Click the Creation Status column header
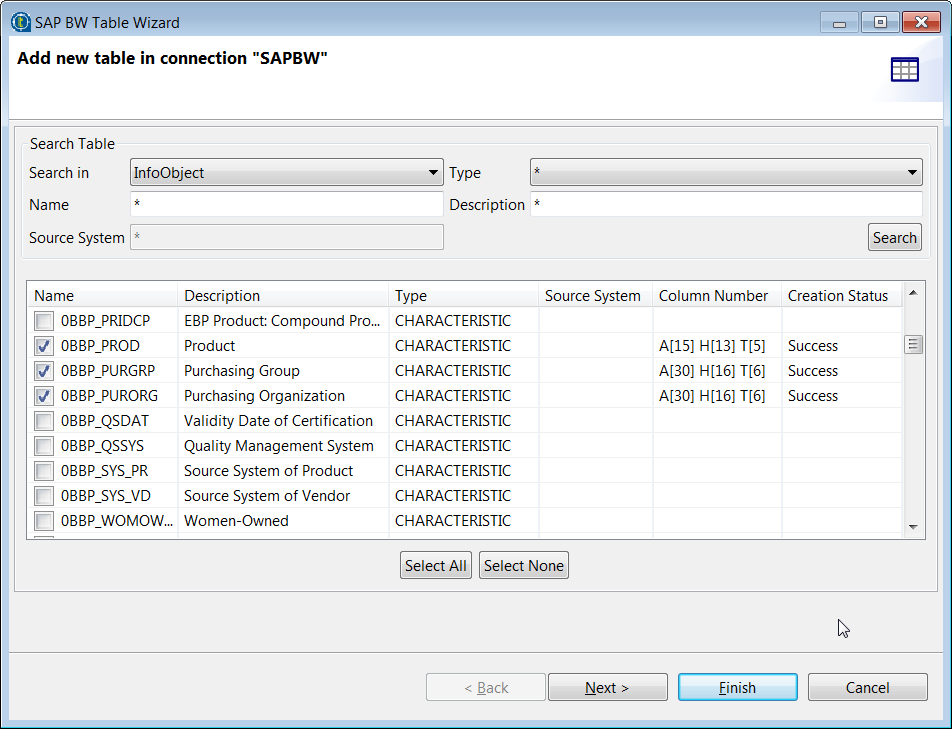 point(838,296)
